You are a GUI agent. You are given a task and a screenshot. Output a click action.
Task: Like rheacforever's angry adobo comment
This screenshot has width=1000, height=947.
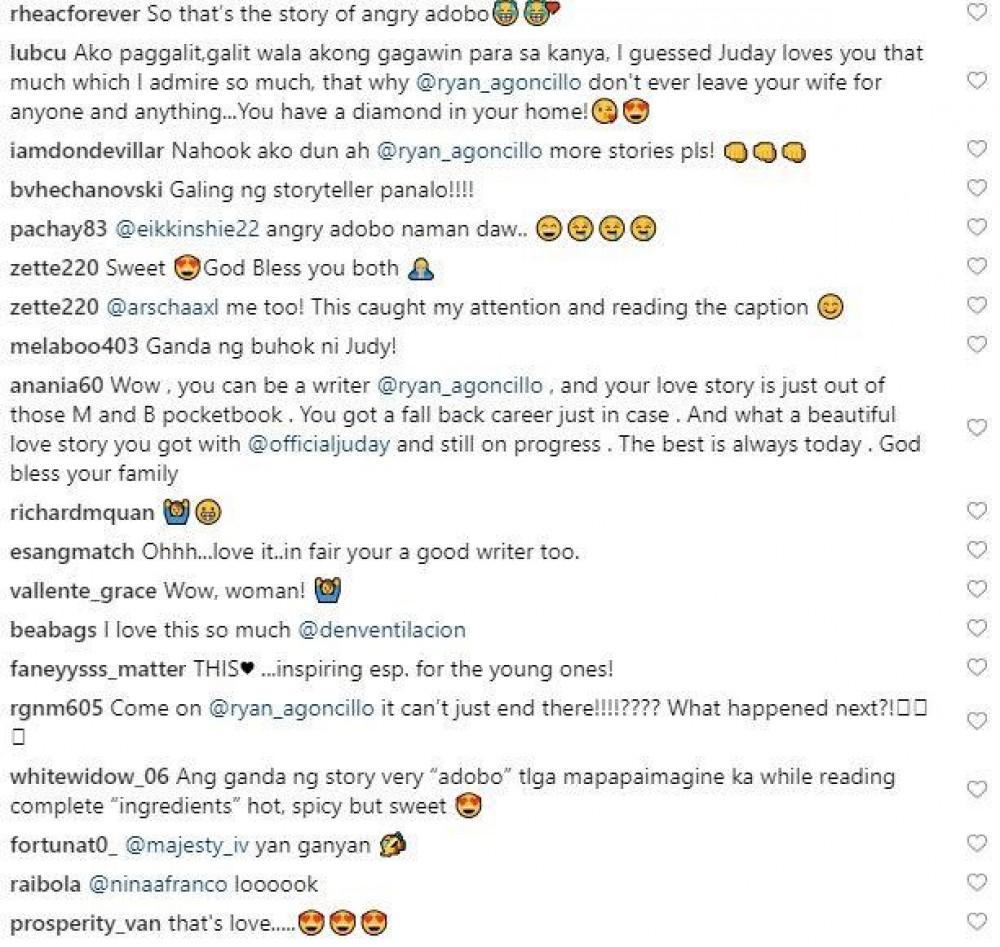pyautogui.click(x=977, y=13)
